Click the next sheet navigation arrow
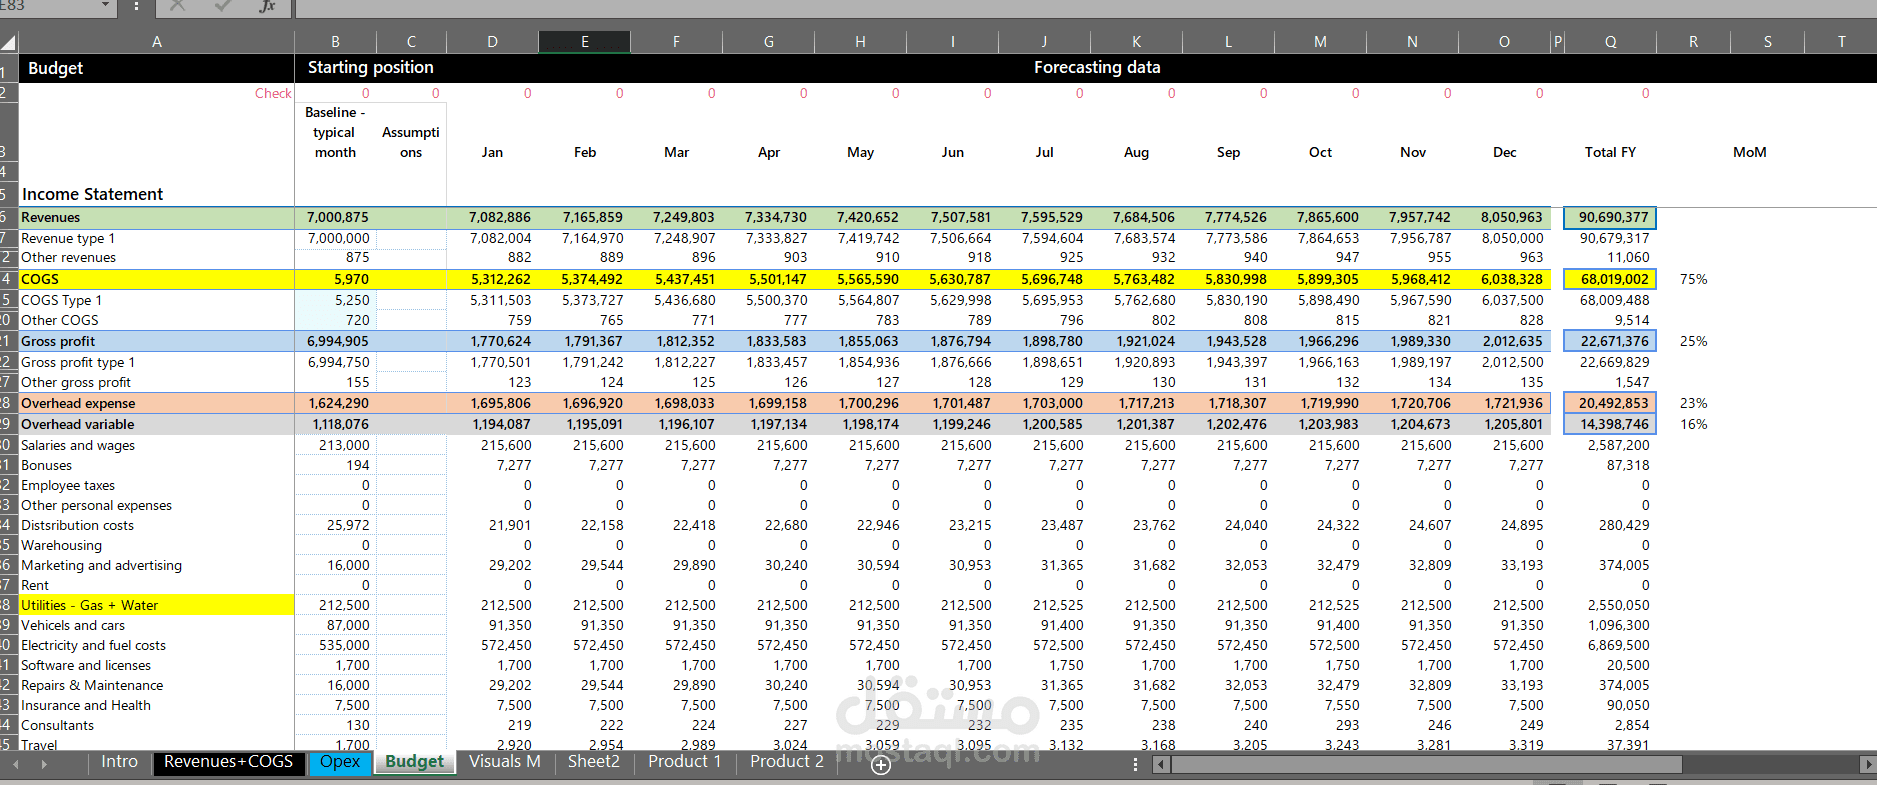 [44, 764]
